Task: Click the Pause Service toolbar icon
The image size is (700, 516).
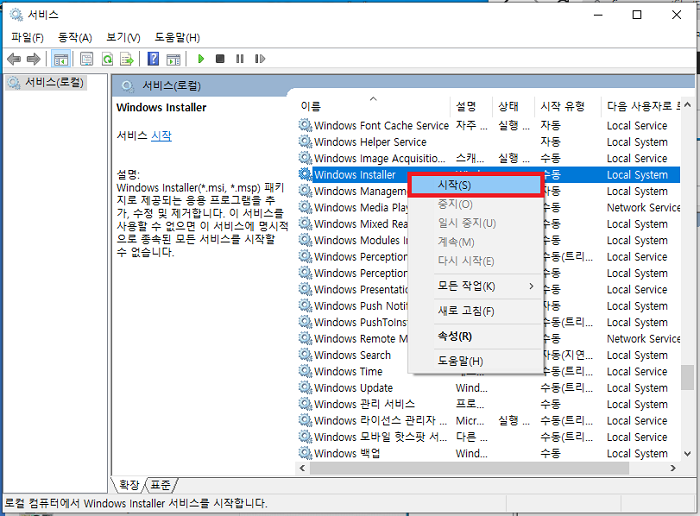Action: 239,59
